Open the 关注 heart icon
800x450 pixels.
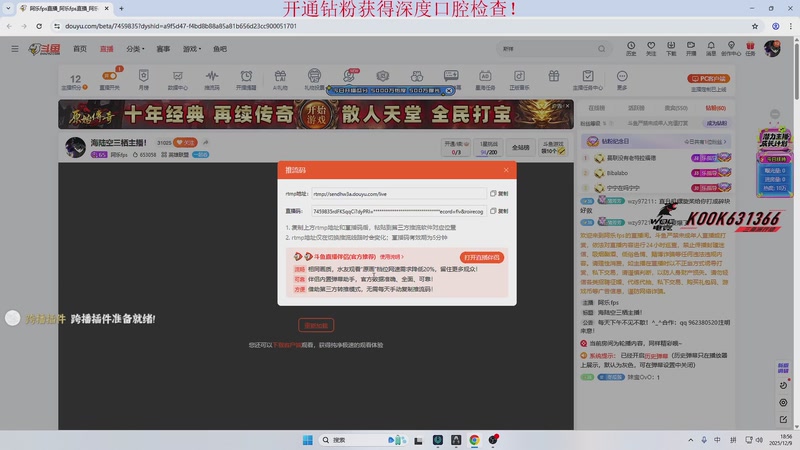point(651,48)
